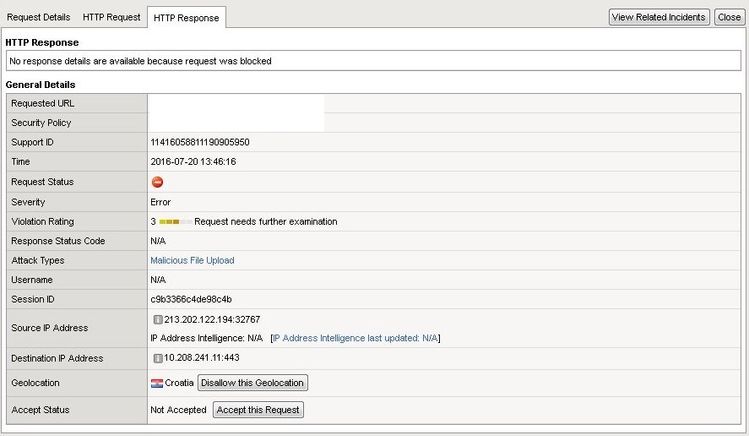This screenshot has height=436, width=749.
Task: Click the icon beside the source IP address
Action: 157,319
